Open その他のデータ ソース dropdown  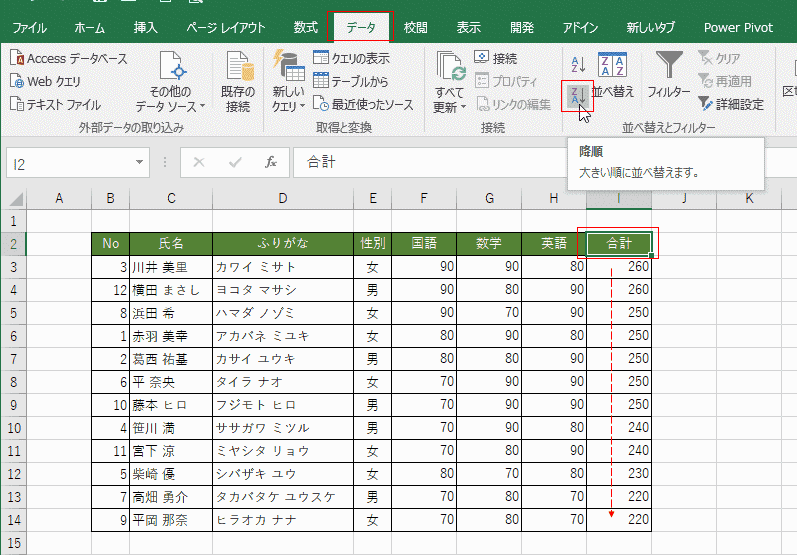click(170, 81)
